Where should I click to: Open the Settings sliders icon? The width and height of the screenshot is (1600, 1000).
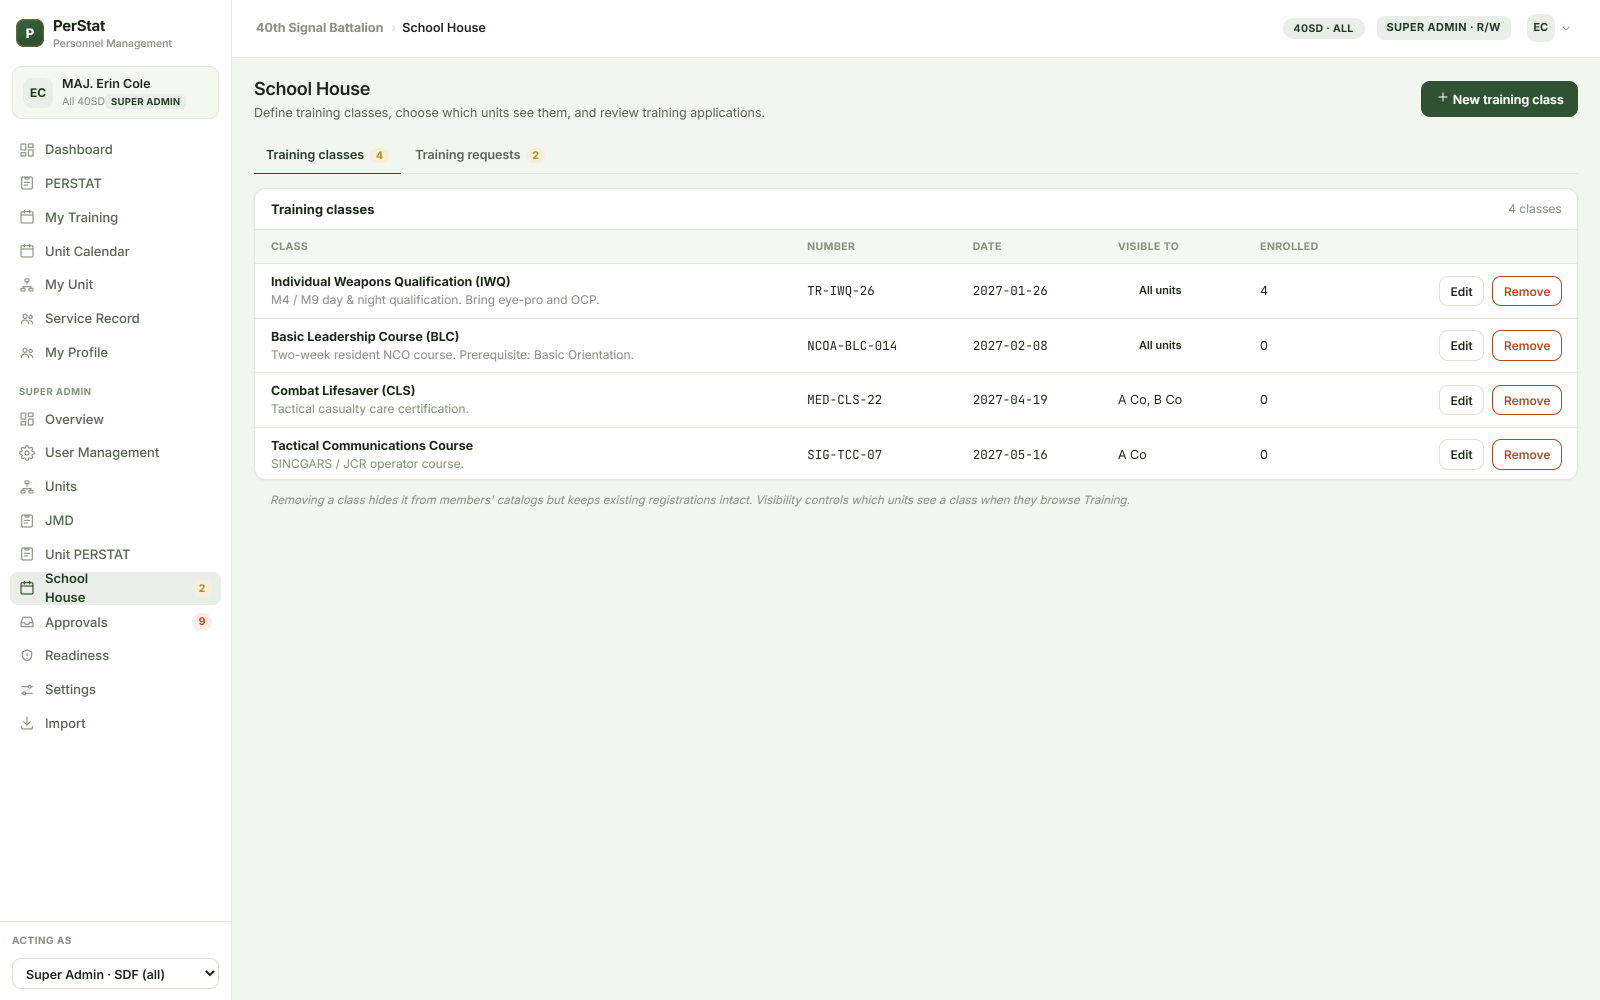pos(27,690)
